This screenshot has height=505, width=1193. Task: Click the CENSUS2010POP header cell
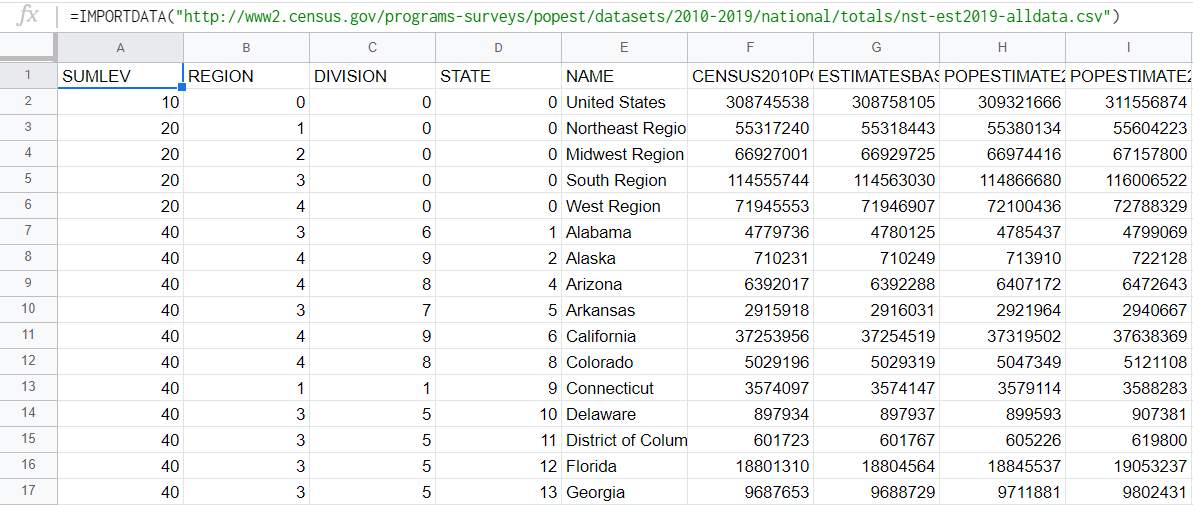751,76
